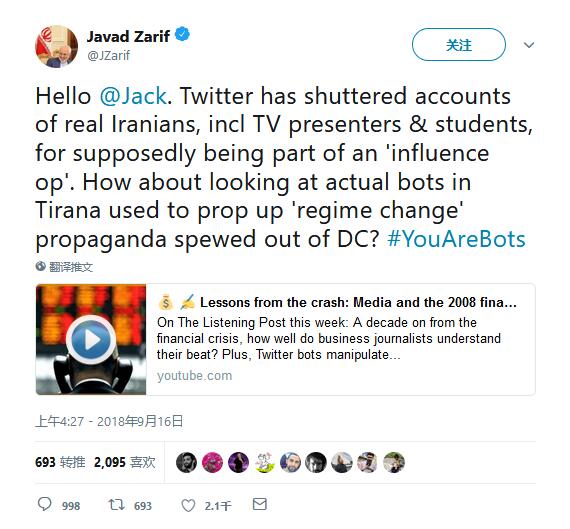Viewport: 570px width, 529px height.
Task: Click the envelope direct message icon
Action: 260,504
